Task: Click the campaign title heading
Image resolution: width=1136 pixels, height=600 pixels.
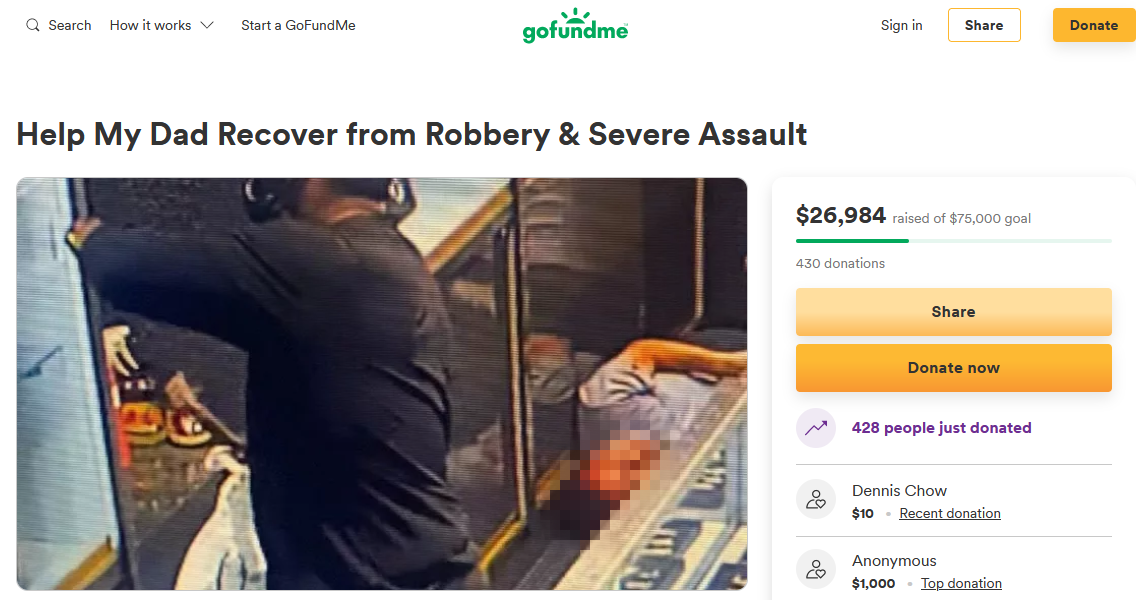Action: pos(412,134)
